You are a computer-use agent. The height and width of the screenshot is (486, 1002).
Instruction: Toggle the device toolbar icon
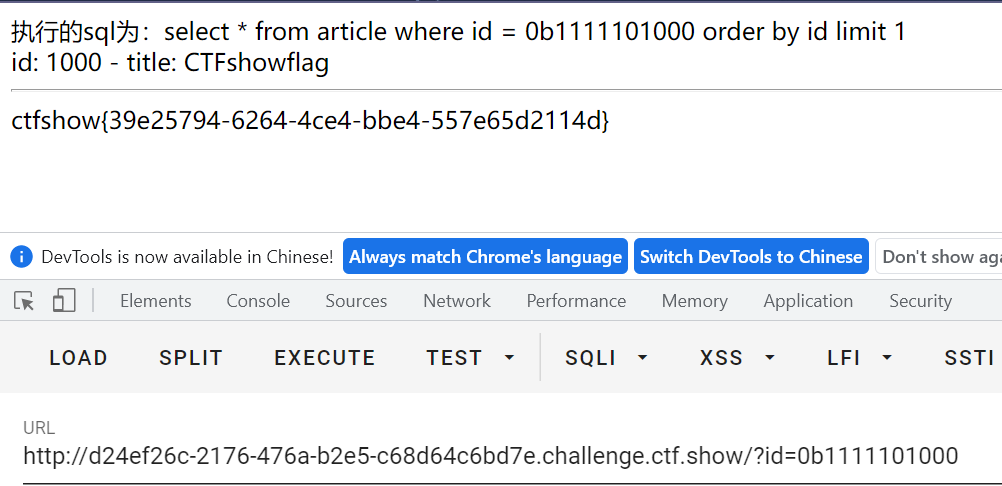(x=64, y=300)
